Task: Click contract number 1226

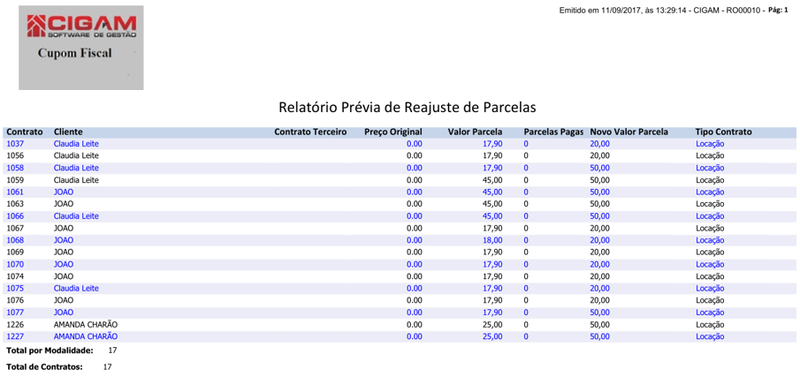Action: [15, 324]
